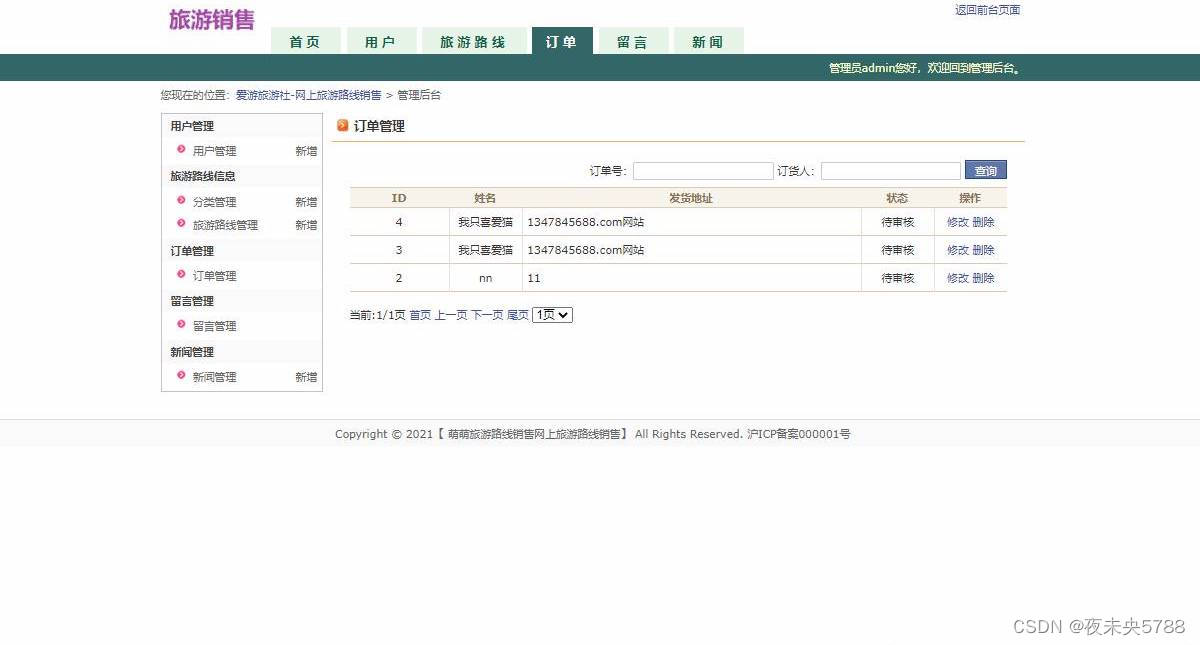Click the pink bullet icon beside 旅游路线管理

[181, 224]
